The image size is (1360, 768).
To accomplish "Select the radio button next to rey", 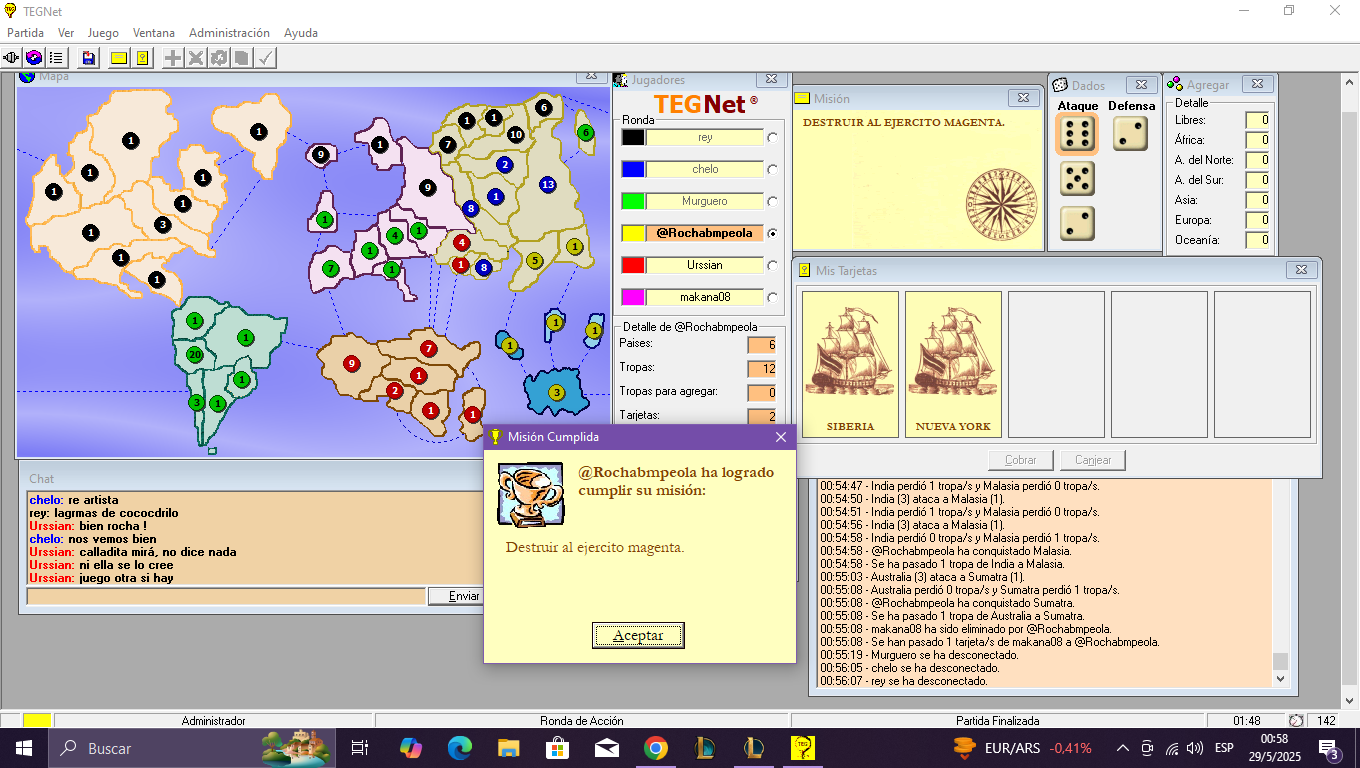I will 772,138.
